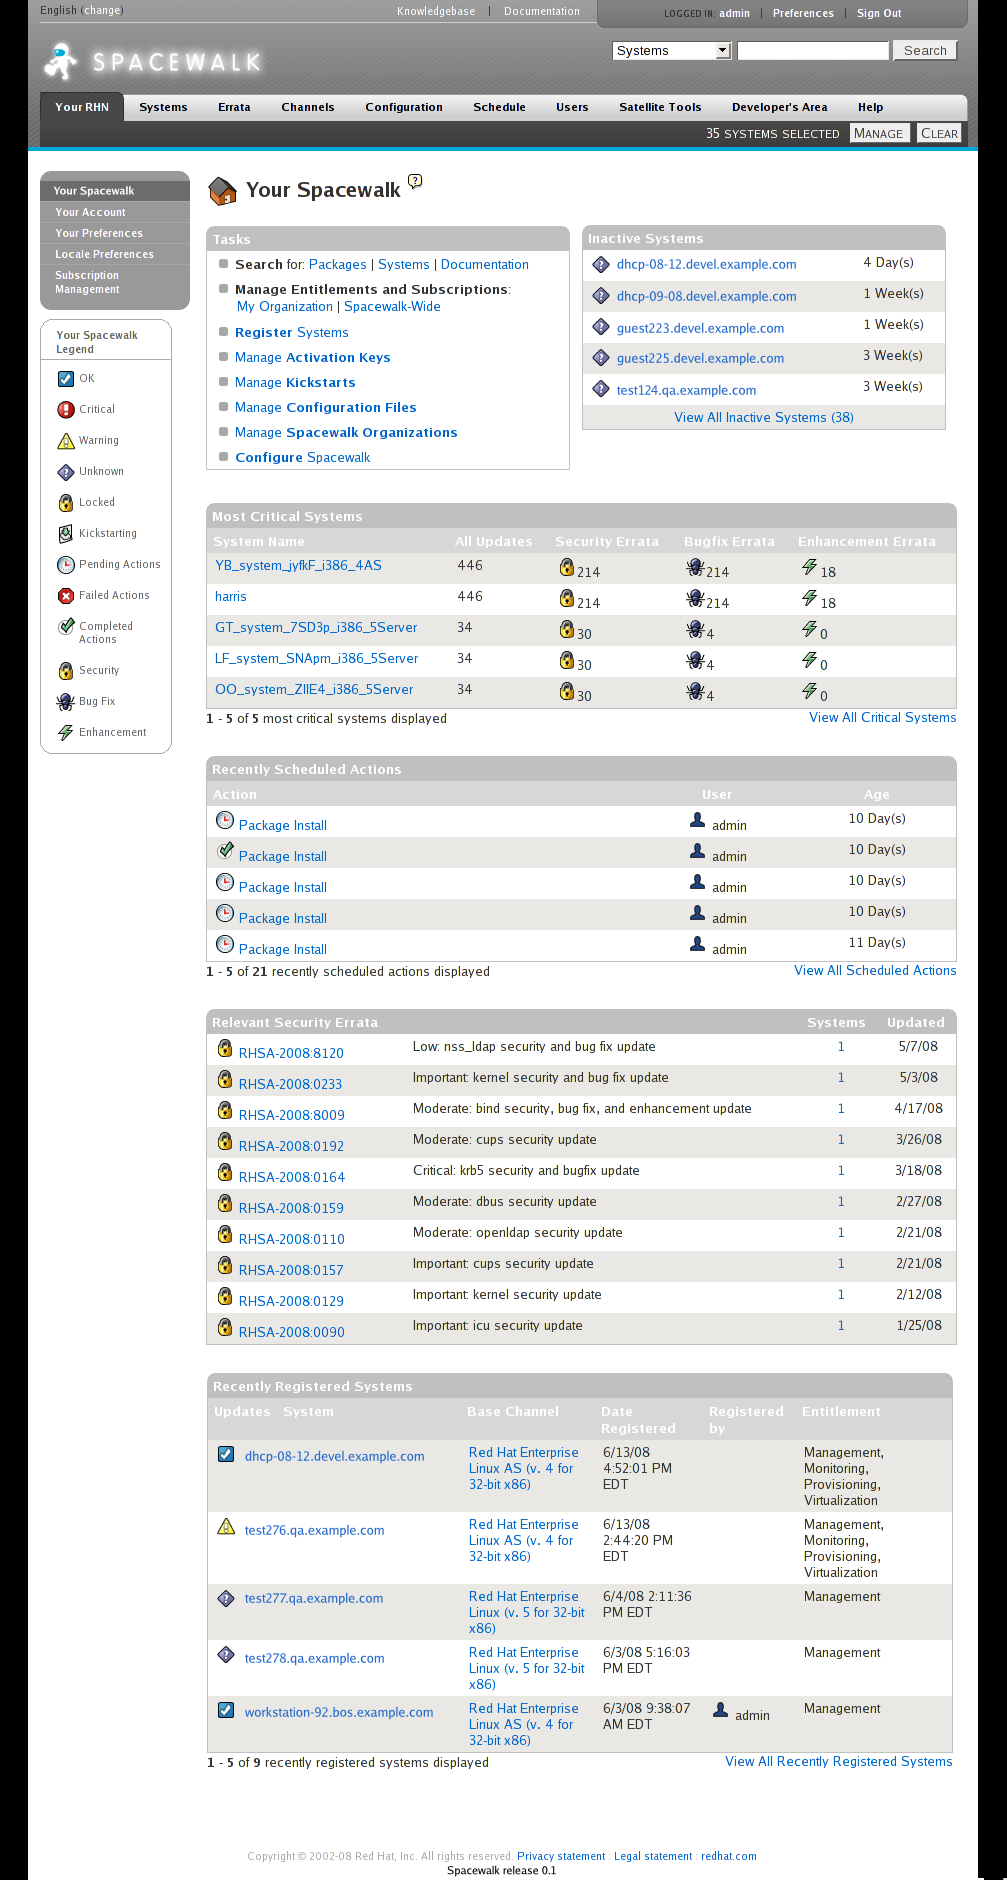Click bugfix errata bug icon for harris
1007x1880 pixels.
click(695, 598)
